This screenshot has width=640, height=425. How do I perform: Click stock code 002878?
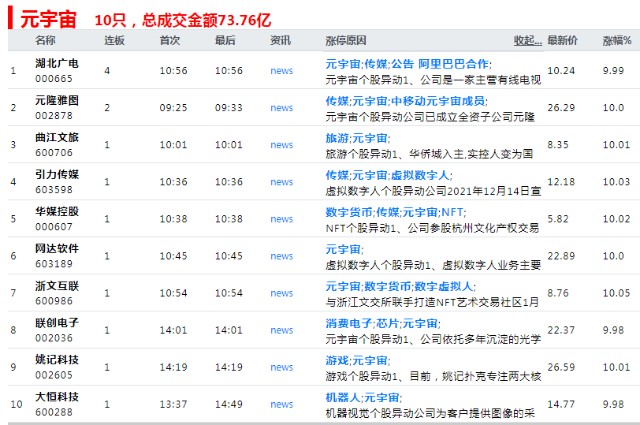point(54,116)
